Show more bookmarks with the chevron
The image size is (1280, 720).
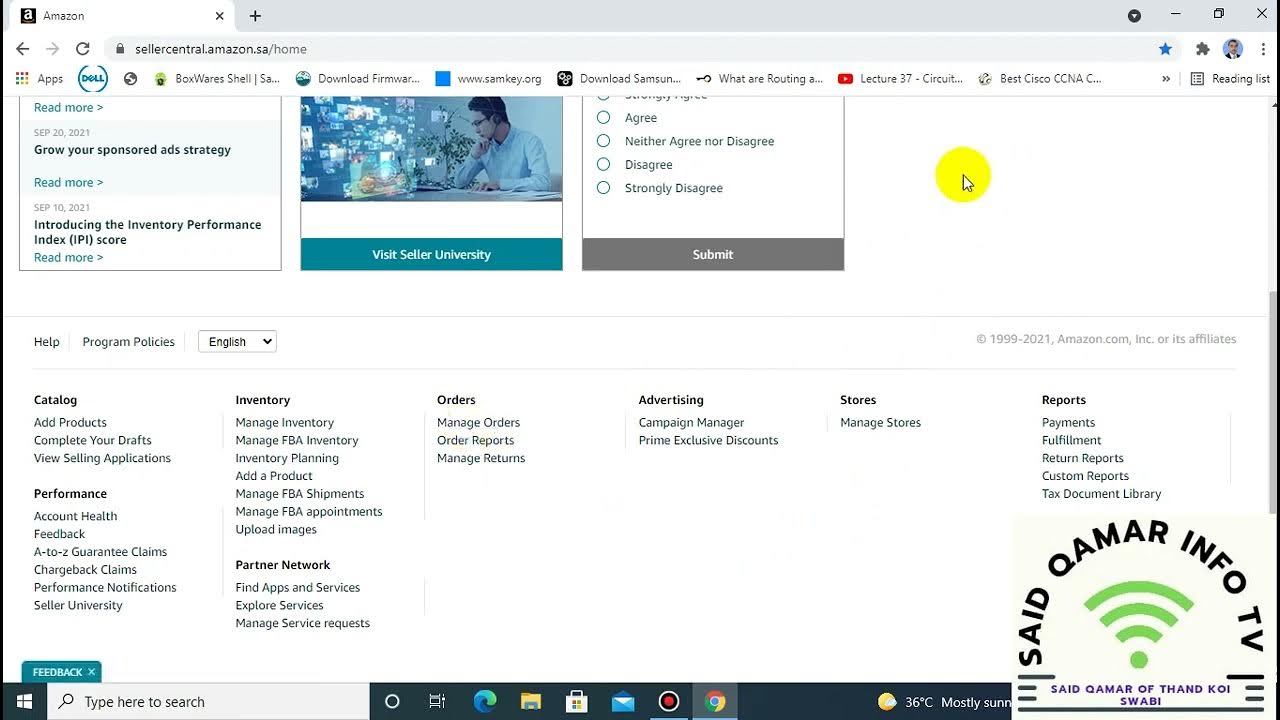click(1166, 78)
